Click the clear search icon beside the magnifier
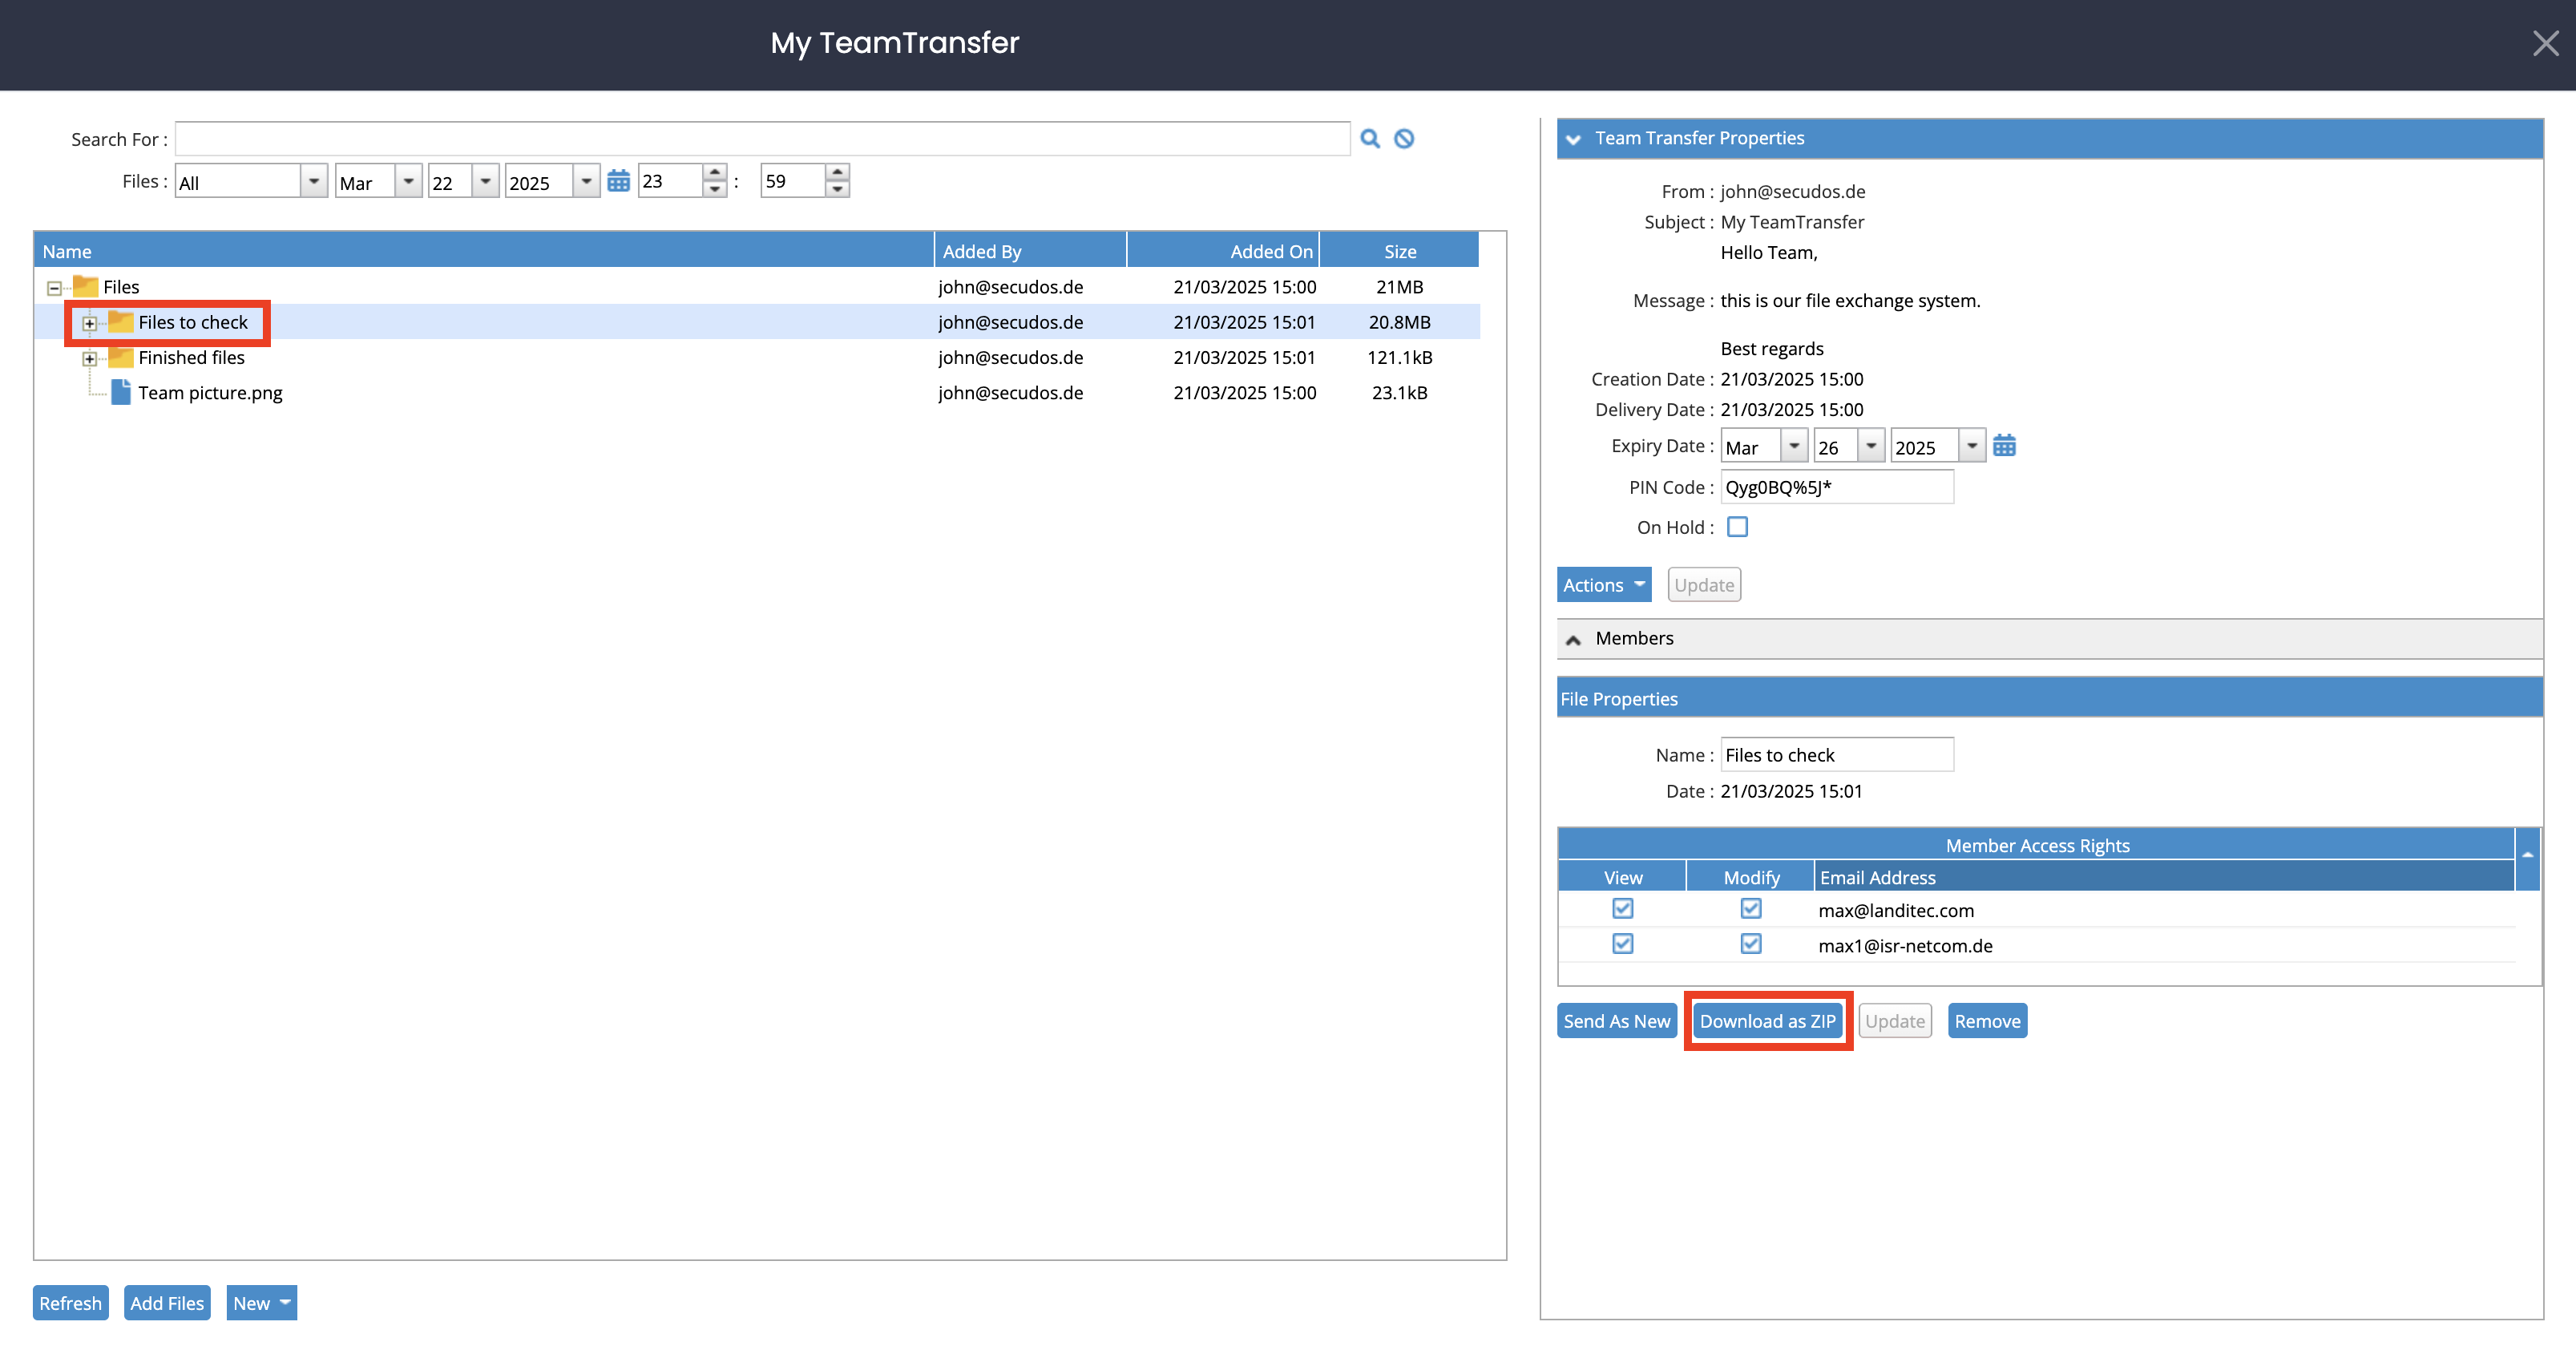Image resolution: width=2576 pixels, height=1350 pixels. [1403, 138]
